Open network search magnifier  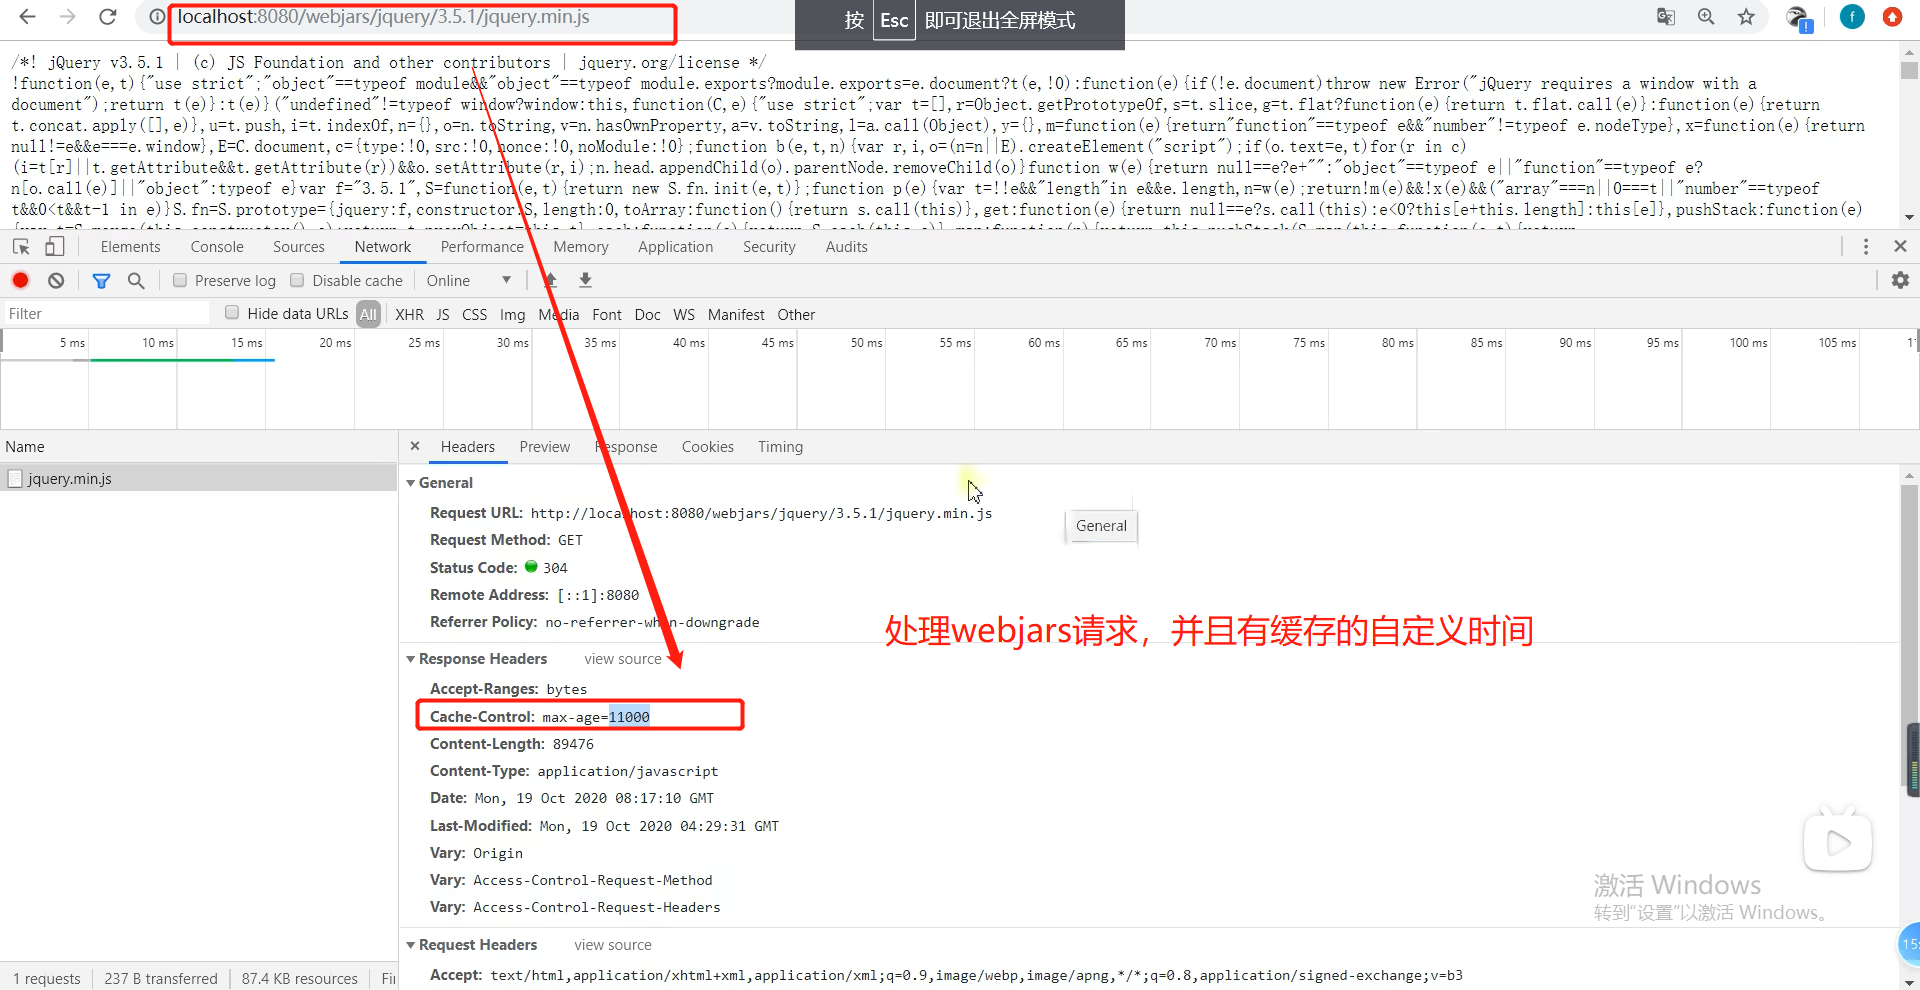pos(136,281)
